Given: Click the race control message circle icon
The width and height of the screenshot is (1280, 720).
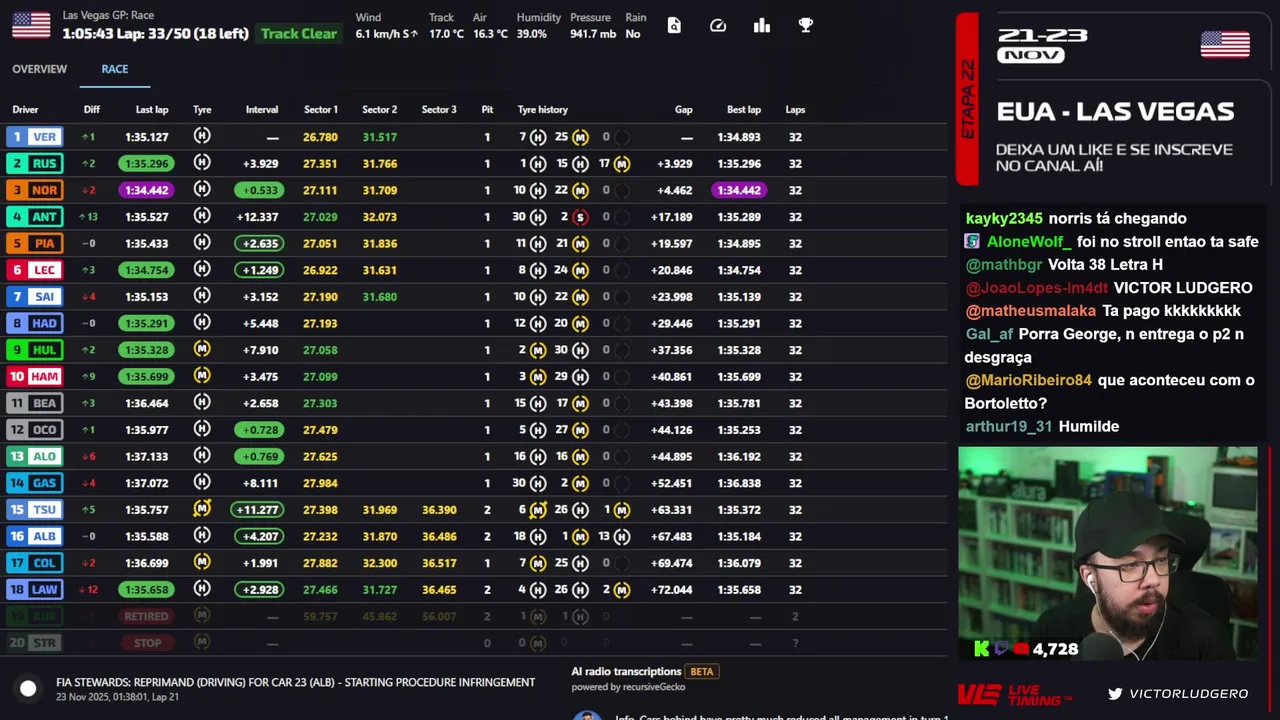Looking at the screenshot, I should [x=28, y=688].
